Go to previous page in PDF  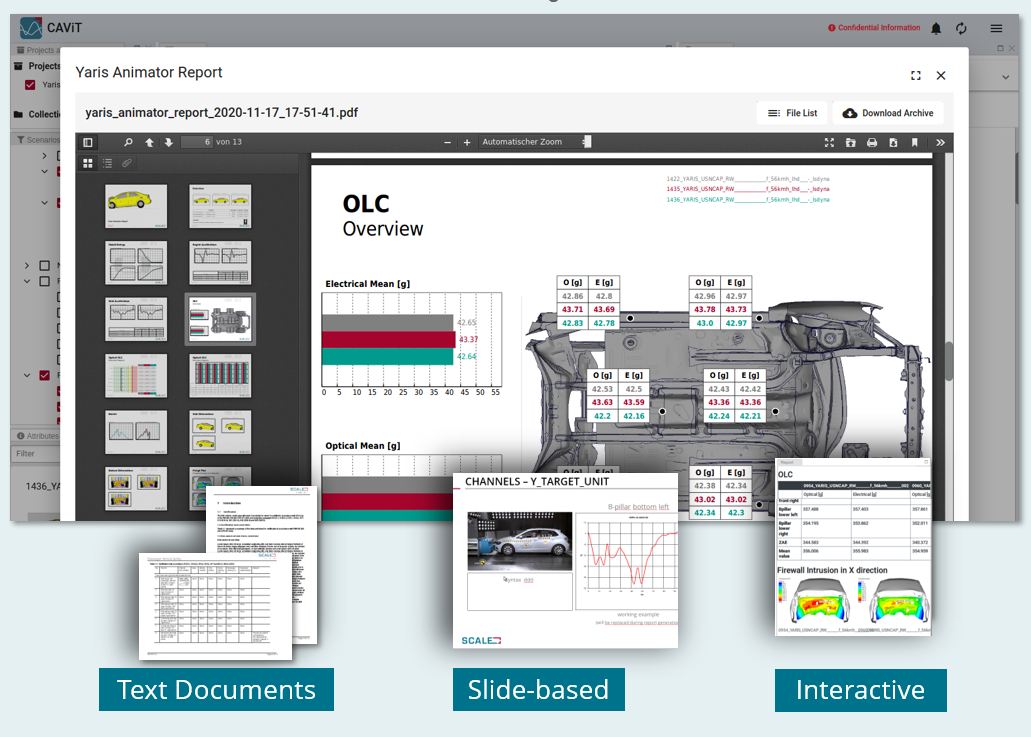[x=149, y=142]
